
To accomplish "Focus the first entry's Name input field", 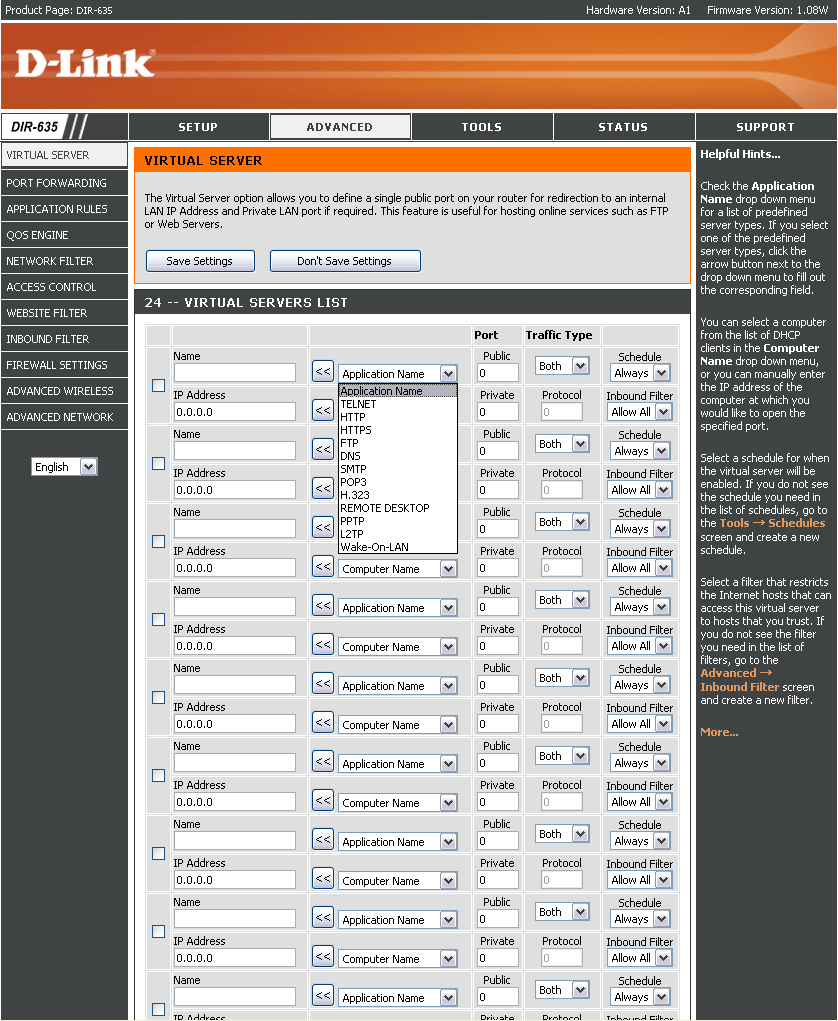I will [234, 373].
